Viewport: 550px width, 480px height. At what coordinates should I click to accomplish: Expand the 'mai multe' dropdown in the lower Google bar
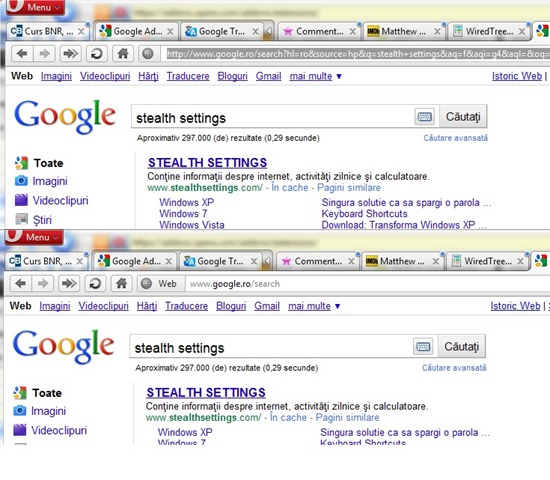tap(314, 306)
